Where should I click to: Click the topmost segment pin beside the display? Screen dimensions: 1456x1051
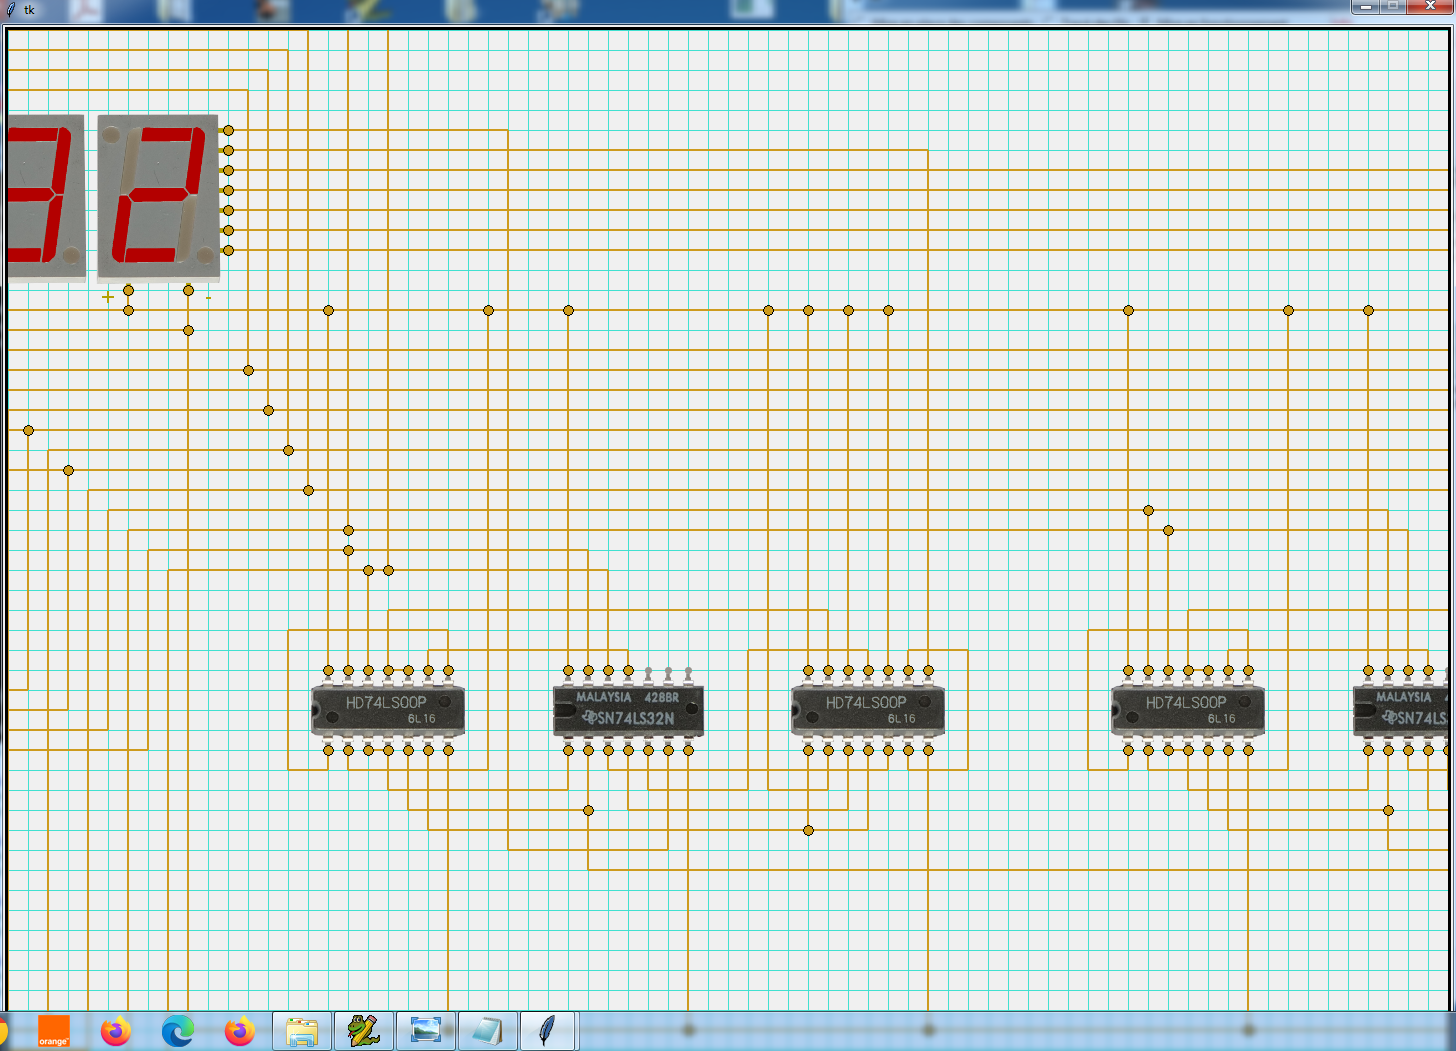[x=228, y=131]
